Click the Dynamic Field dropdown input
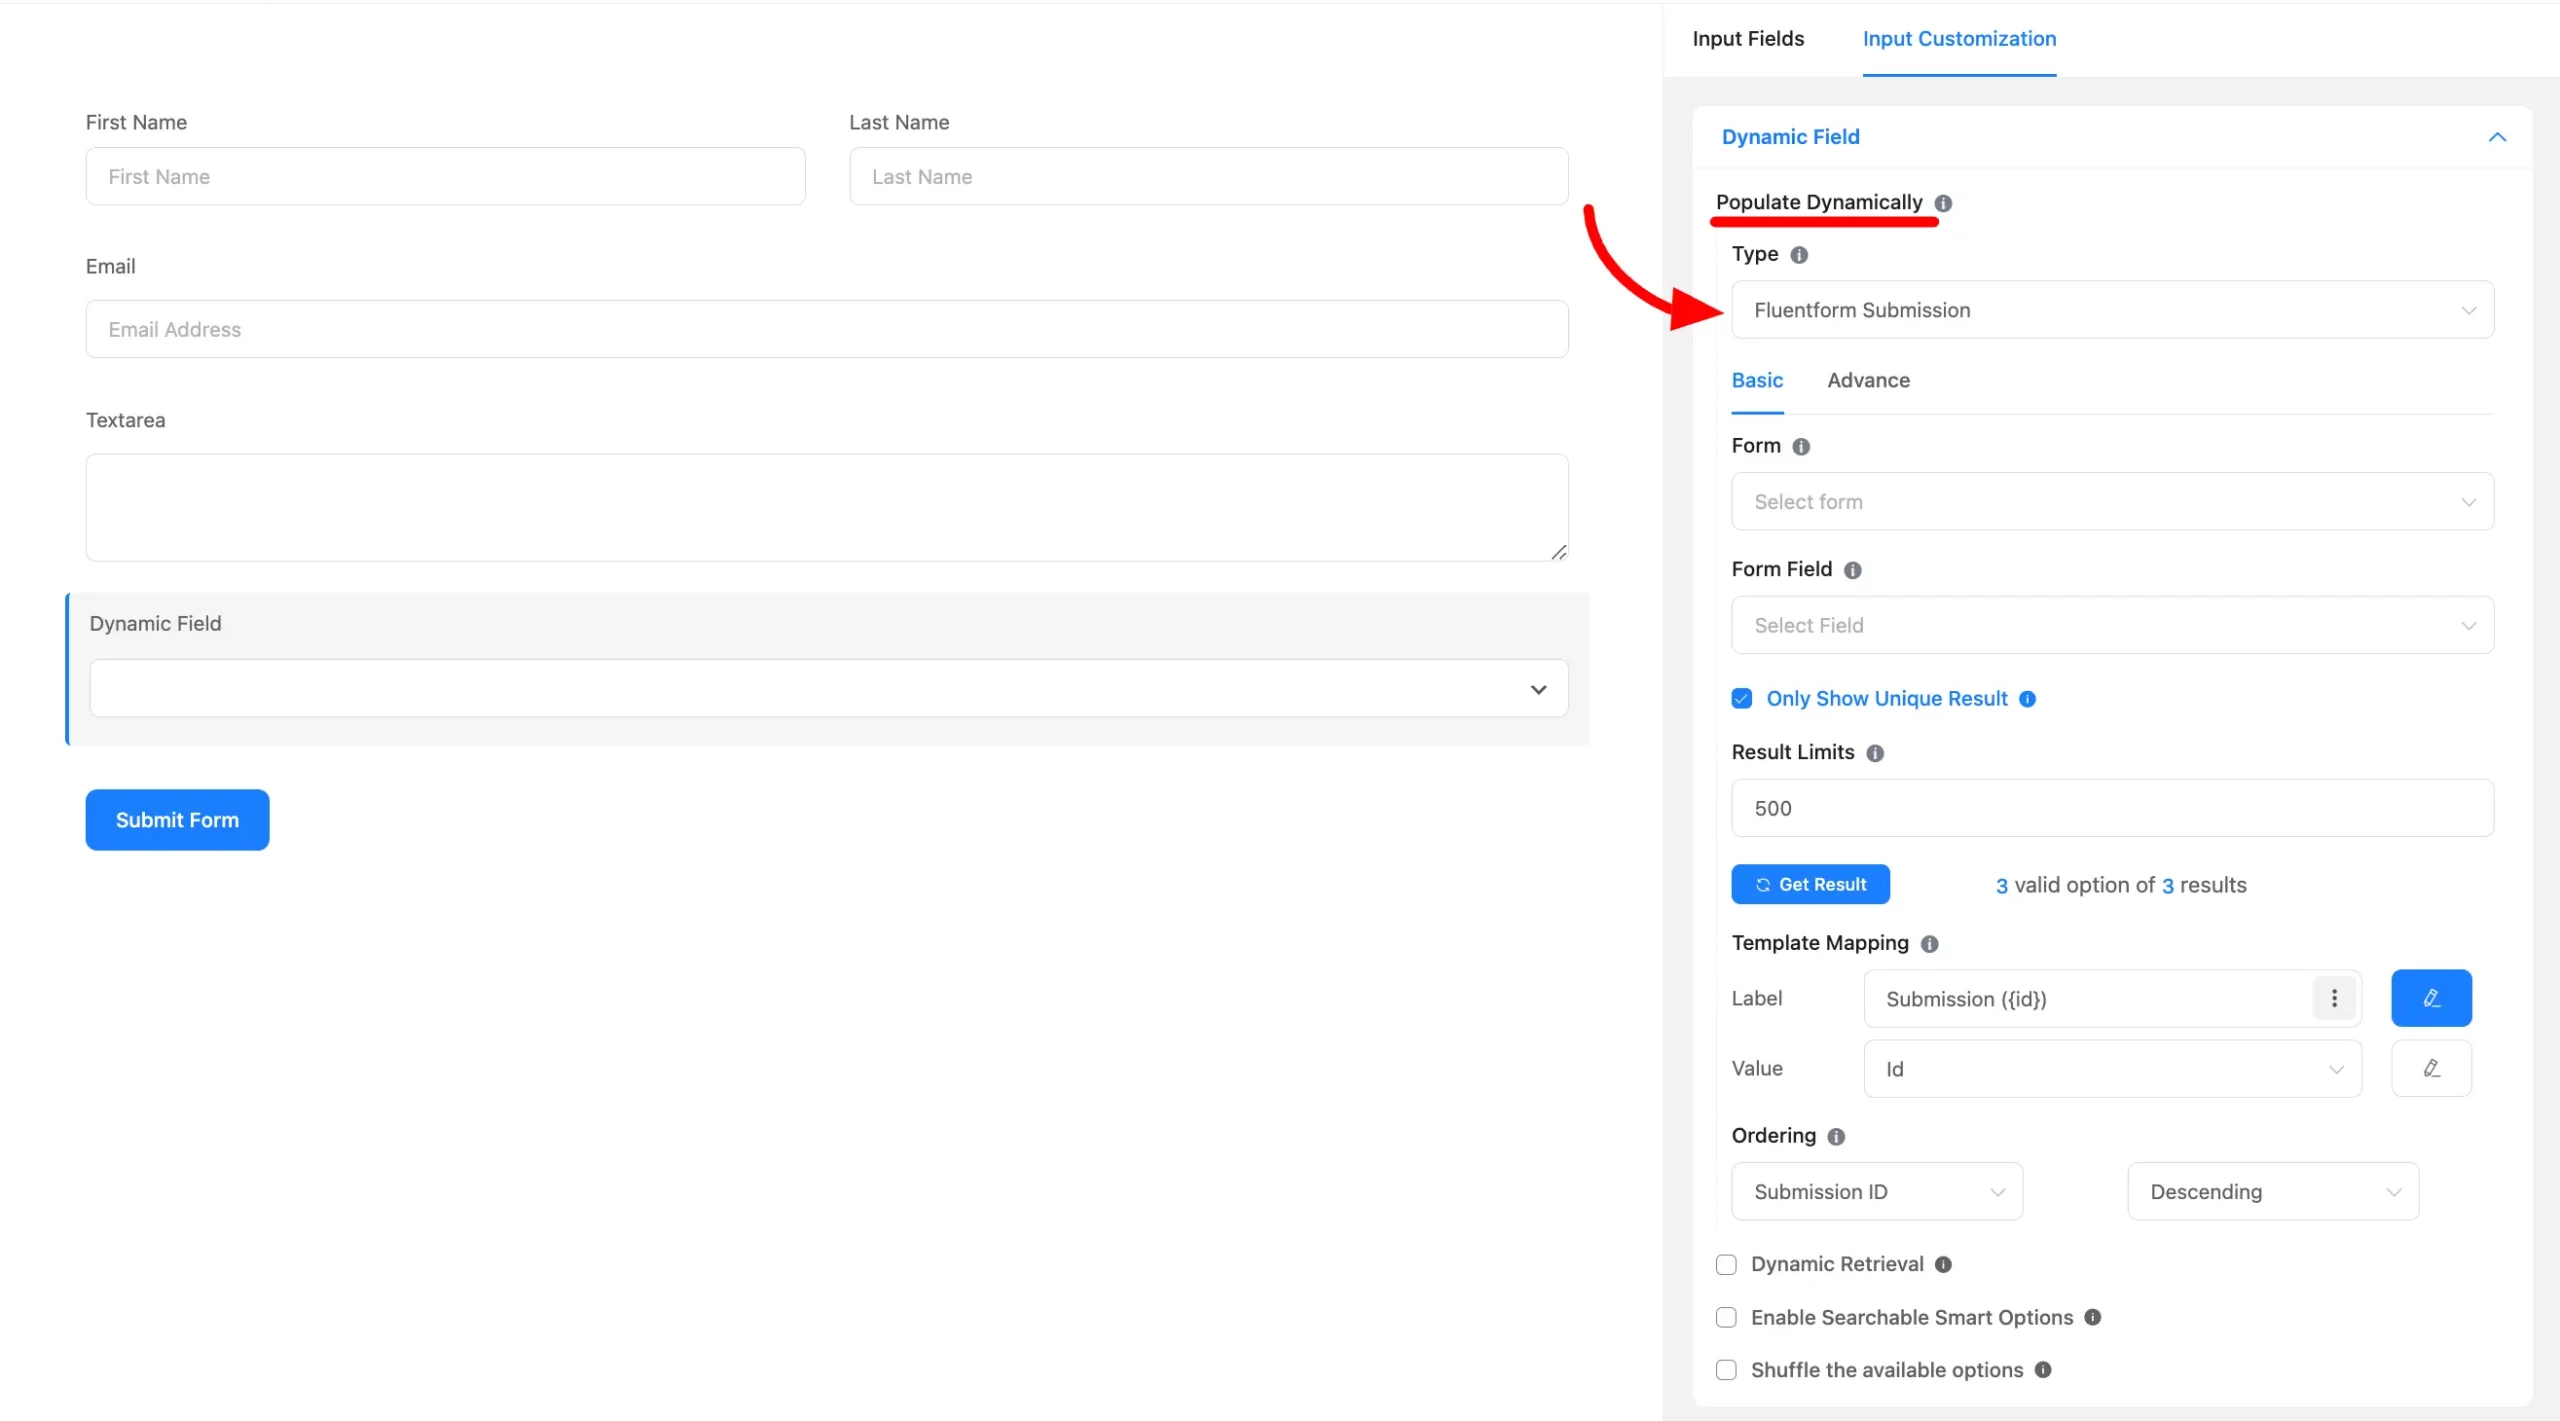 point(829,686)
